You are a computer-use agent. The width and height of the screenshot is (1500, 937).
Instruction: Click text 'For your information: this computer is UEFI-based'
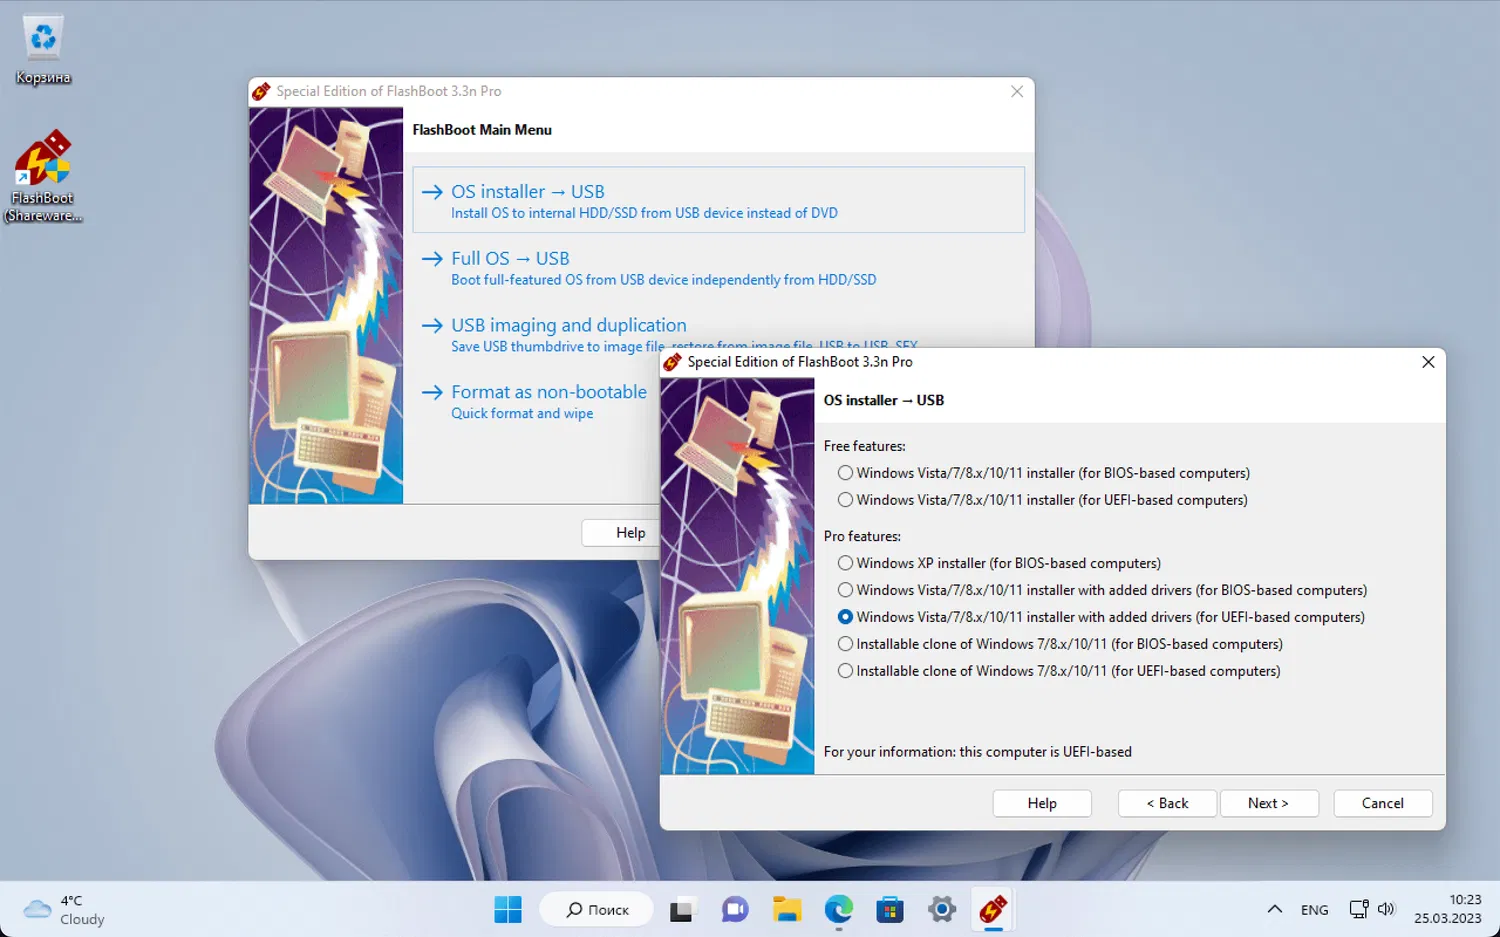978,752
